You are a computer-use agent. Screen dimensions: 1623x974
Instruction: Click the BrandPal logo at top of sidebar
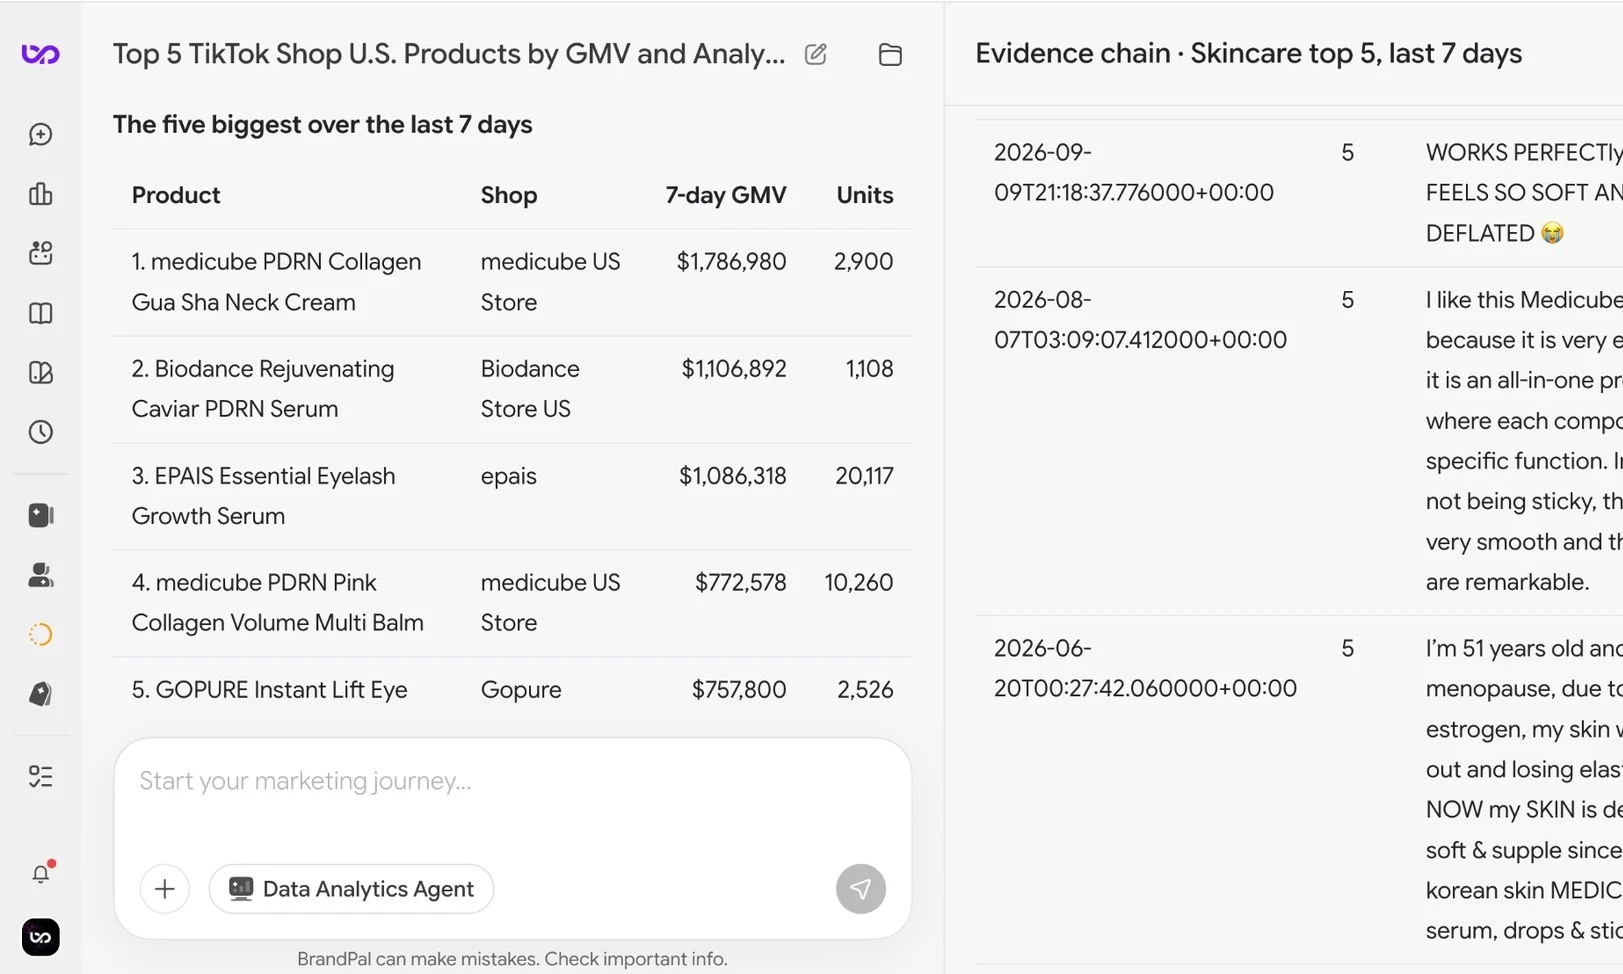41,54
